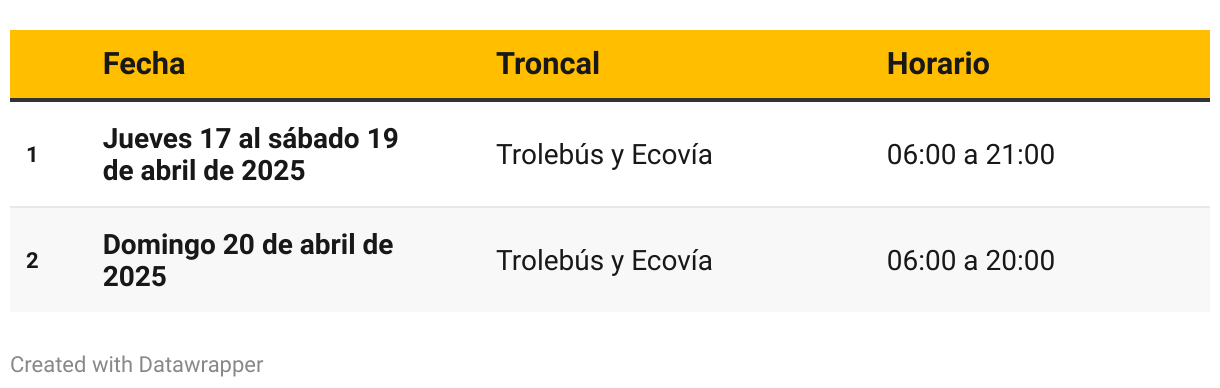Open the Created with Datawrapper link

click(137, 365)
